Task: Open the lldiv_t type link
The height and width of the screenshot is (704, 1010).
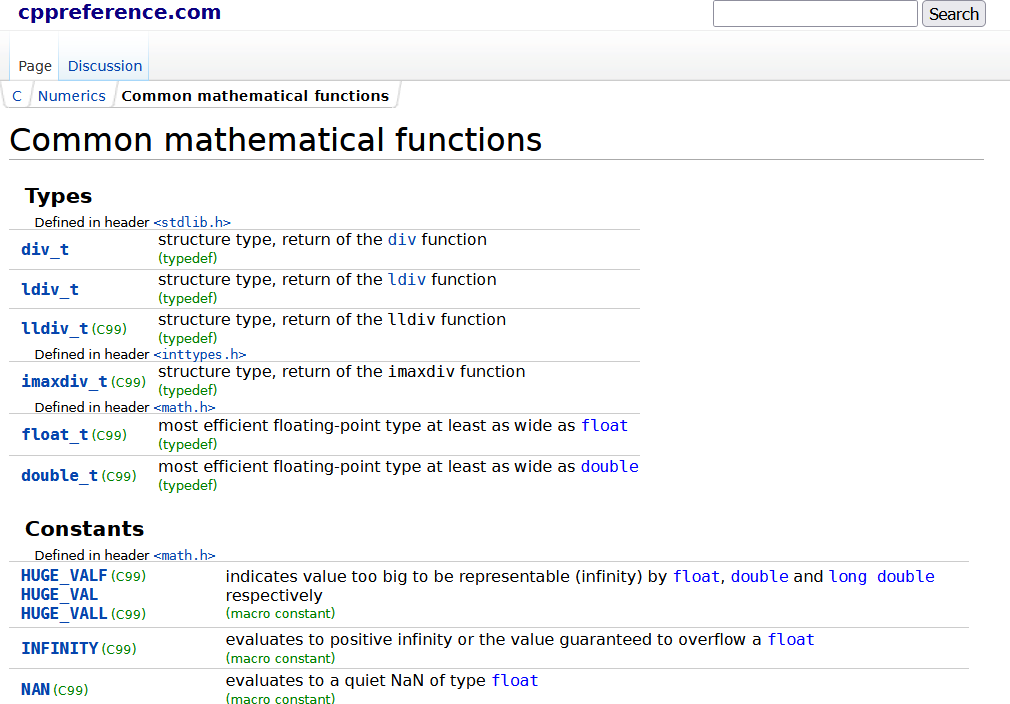Action: pyautogui.click(x=55, y=328)
